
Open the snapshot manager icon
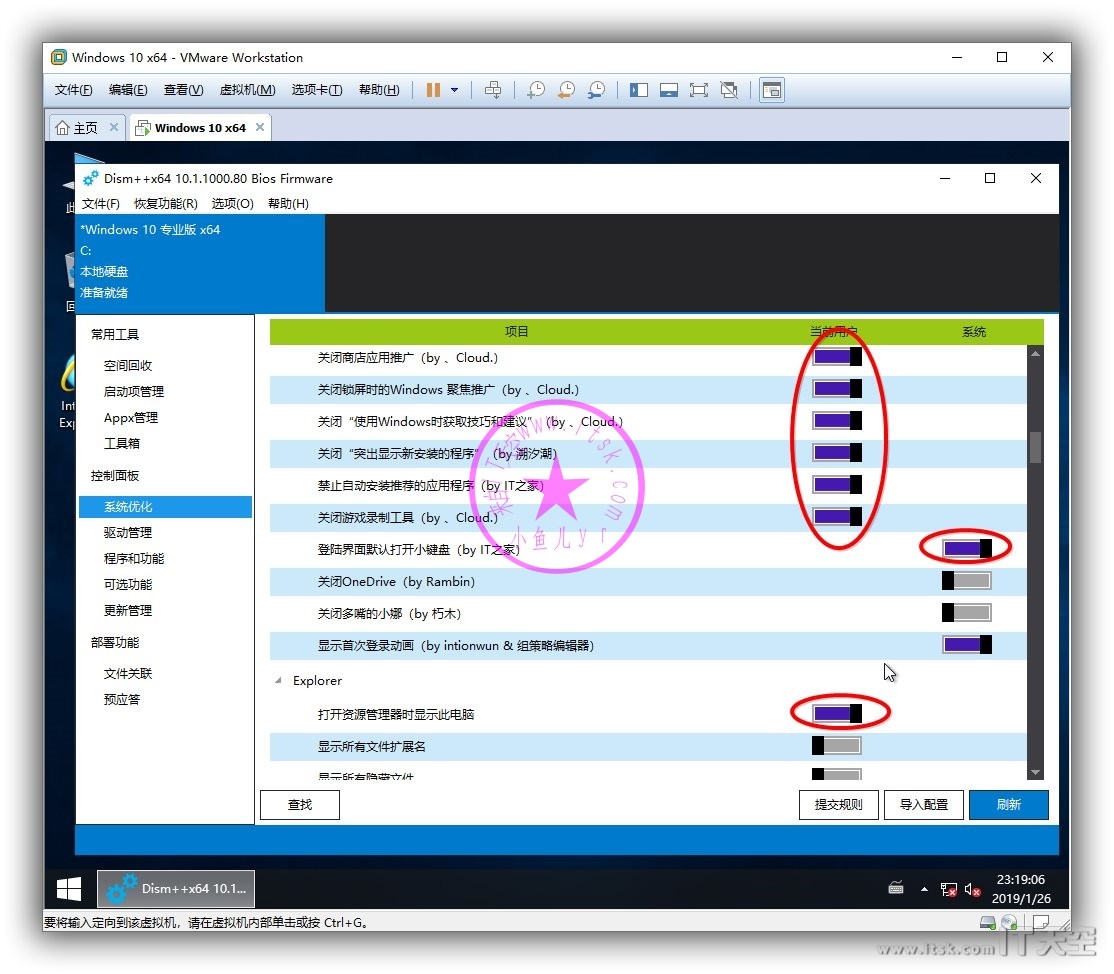[597, 90]
